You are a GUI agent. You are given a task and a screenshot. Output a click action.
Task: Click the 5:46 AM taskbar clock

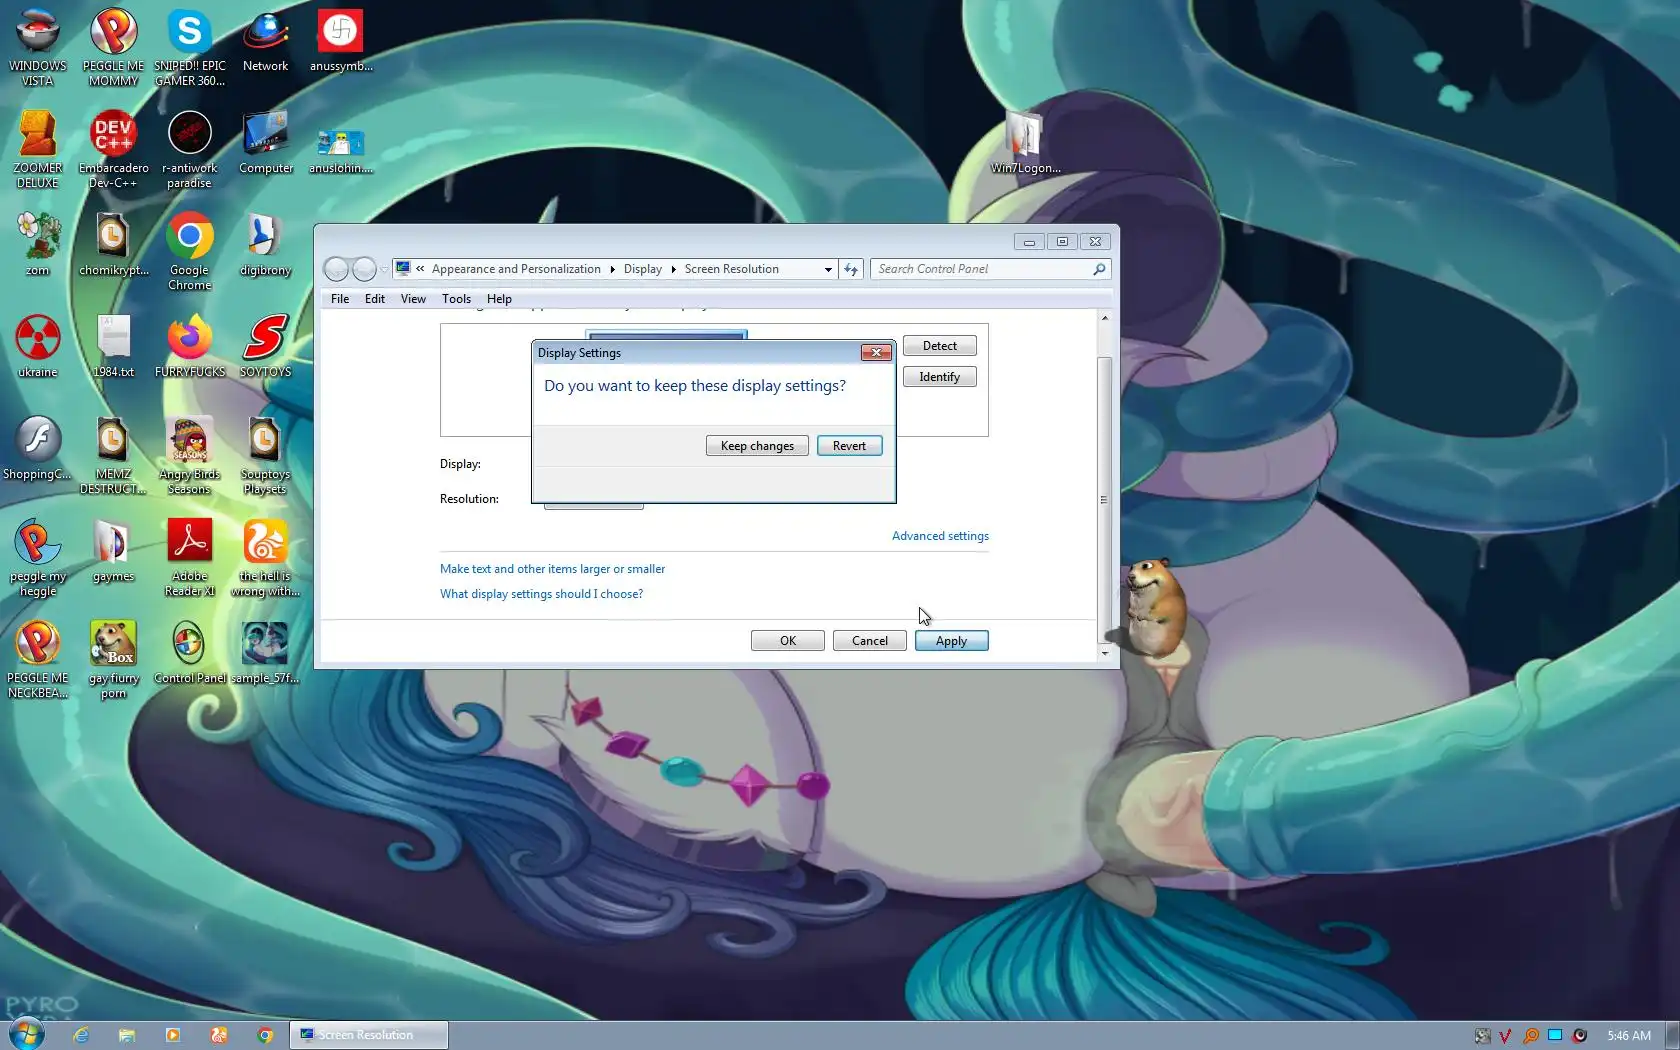pos(1629,1036)
